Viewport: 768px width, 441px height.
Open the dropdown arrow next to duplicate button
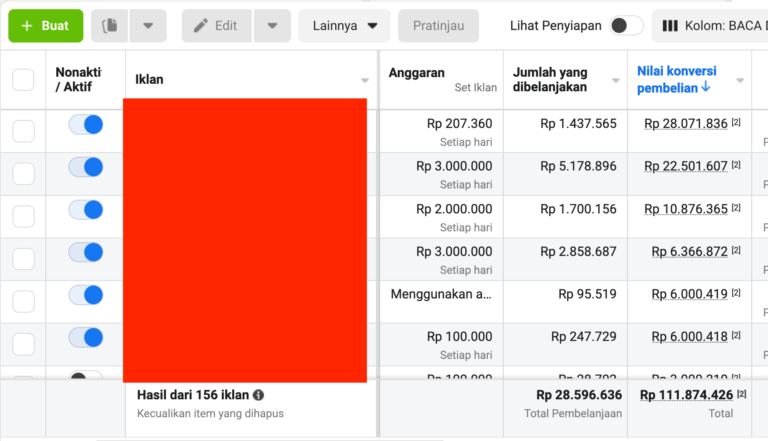pos(148,25)
